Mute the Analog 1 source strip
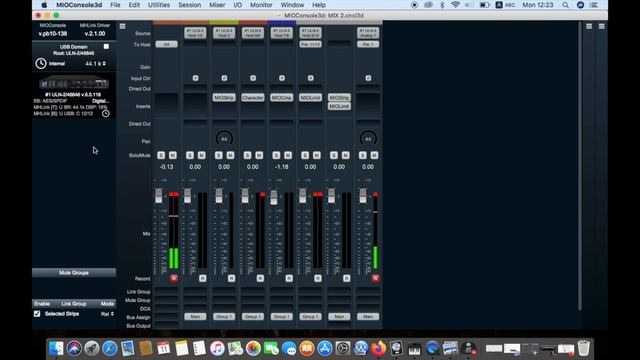Viewport: 640px width, 360px height. click(374, 156)
